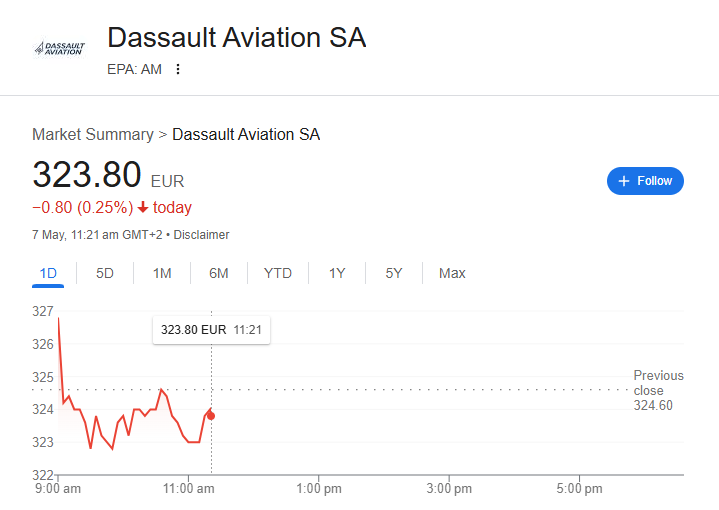Click the 1:00 pm time axis label
The height and width of the screenshot is (510, 719).
[x=319, y=489]
